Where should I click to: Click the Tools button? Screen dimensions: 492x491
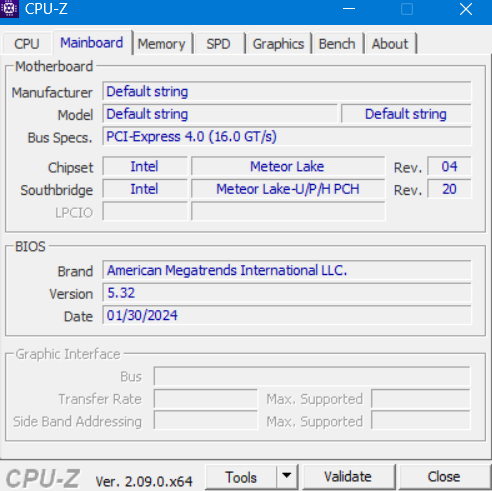241,477
